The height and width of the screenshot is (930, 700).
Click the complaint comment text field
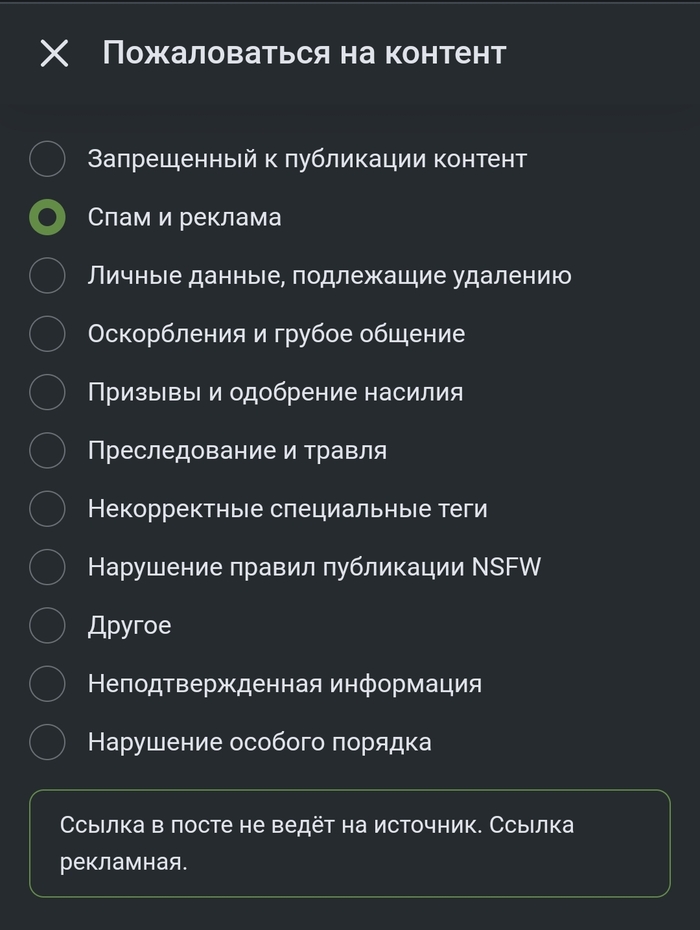349,843
